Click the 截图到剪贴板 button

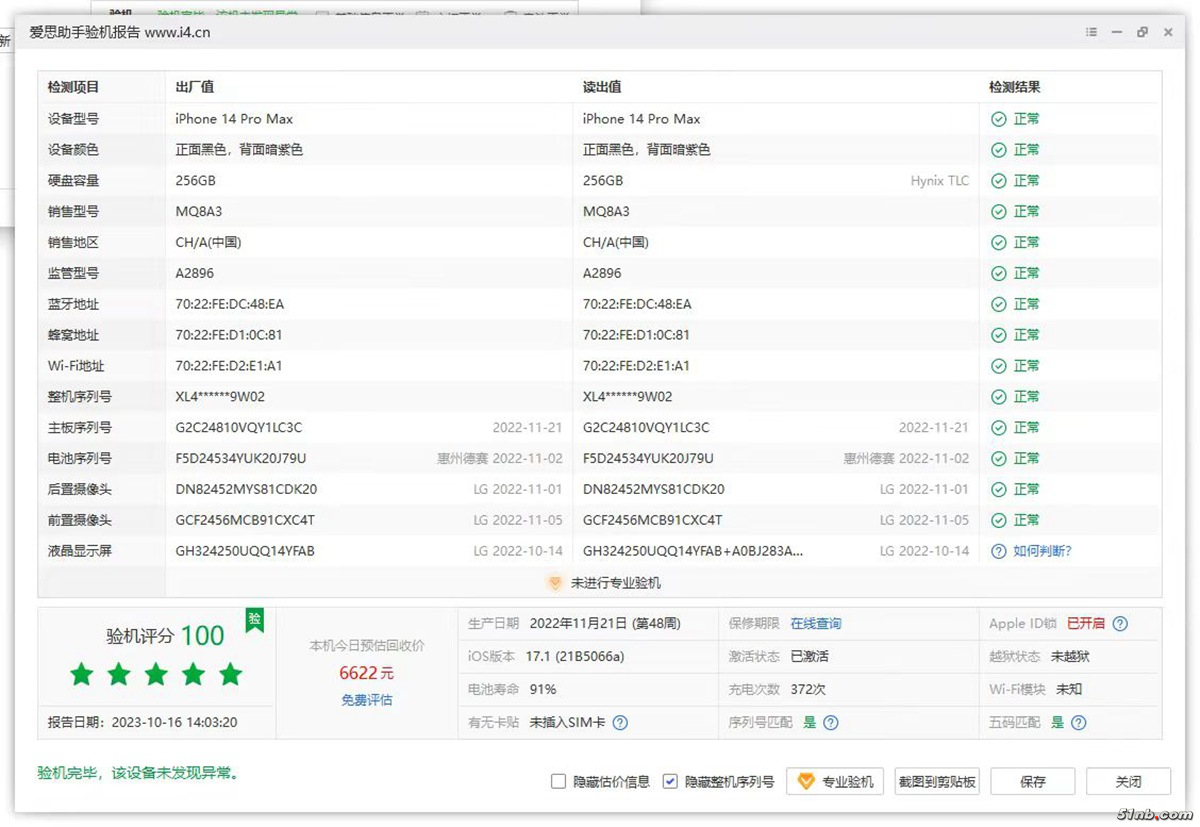(937, 782)
